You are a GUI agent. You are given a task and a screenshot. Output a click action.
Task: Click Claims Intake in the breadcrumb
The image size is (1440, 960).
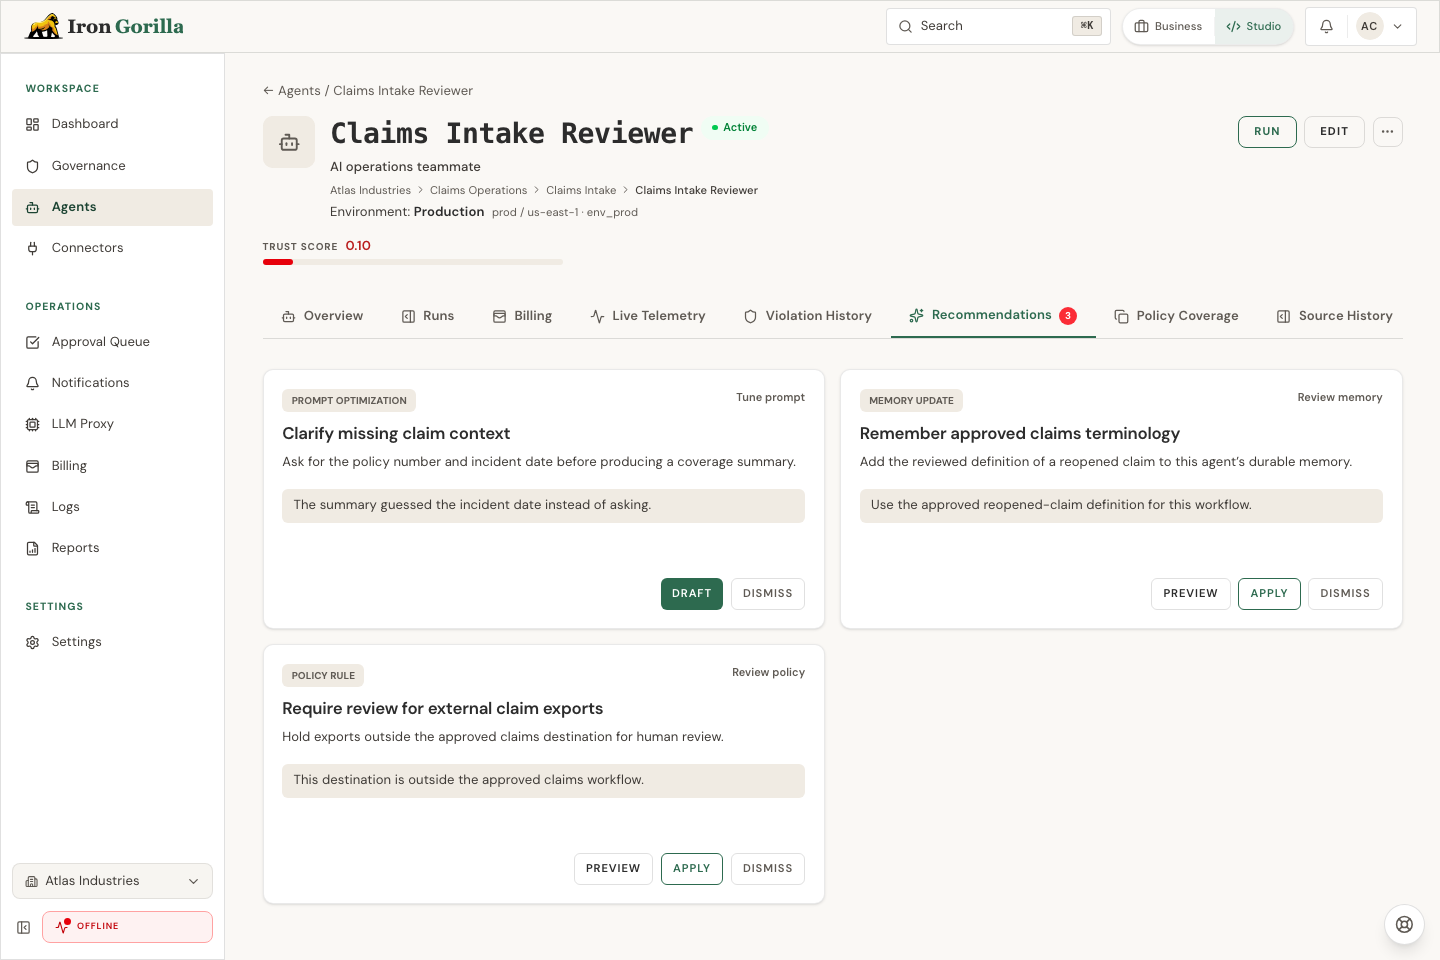click(x=581, y=191)
